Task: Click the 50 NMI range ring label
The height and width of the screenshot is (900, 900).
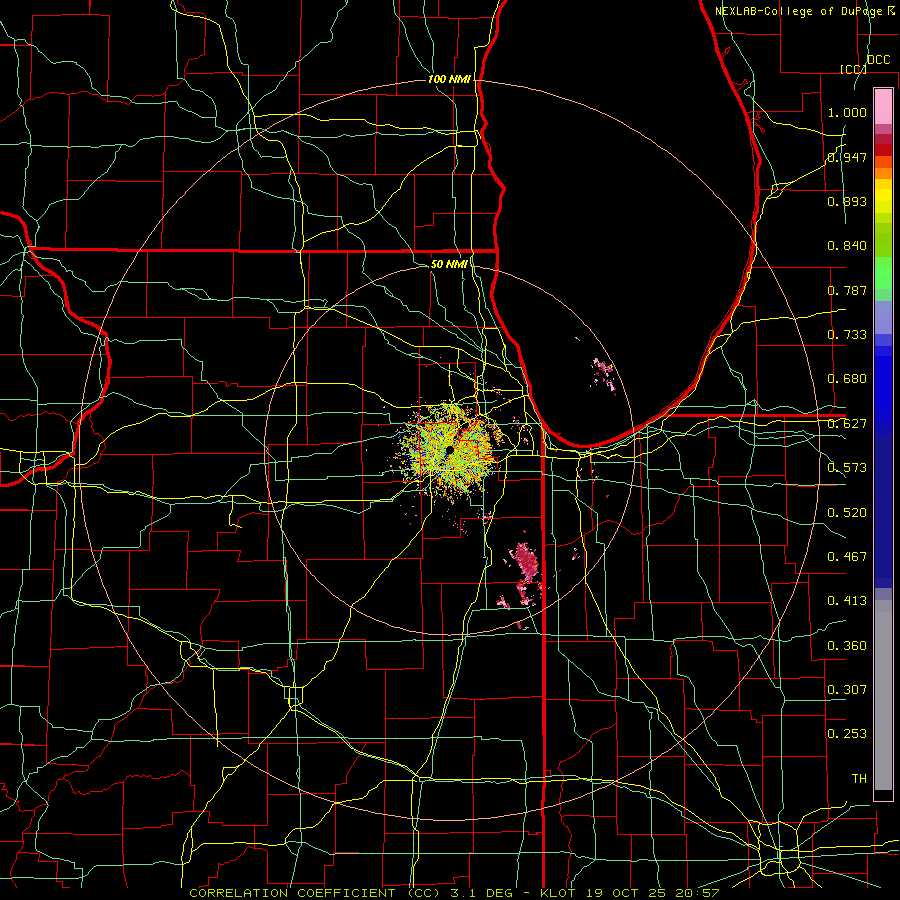Action: point(449,264)
